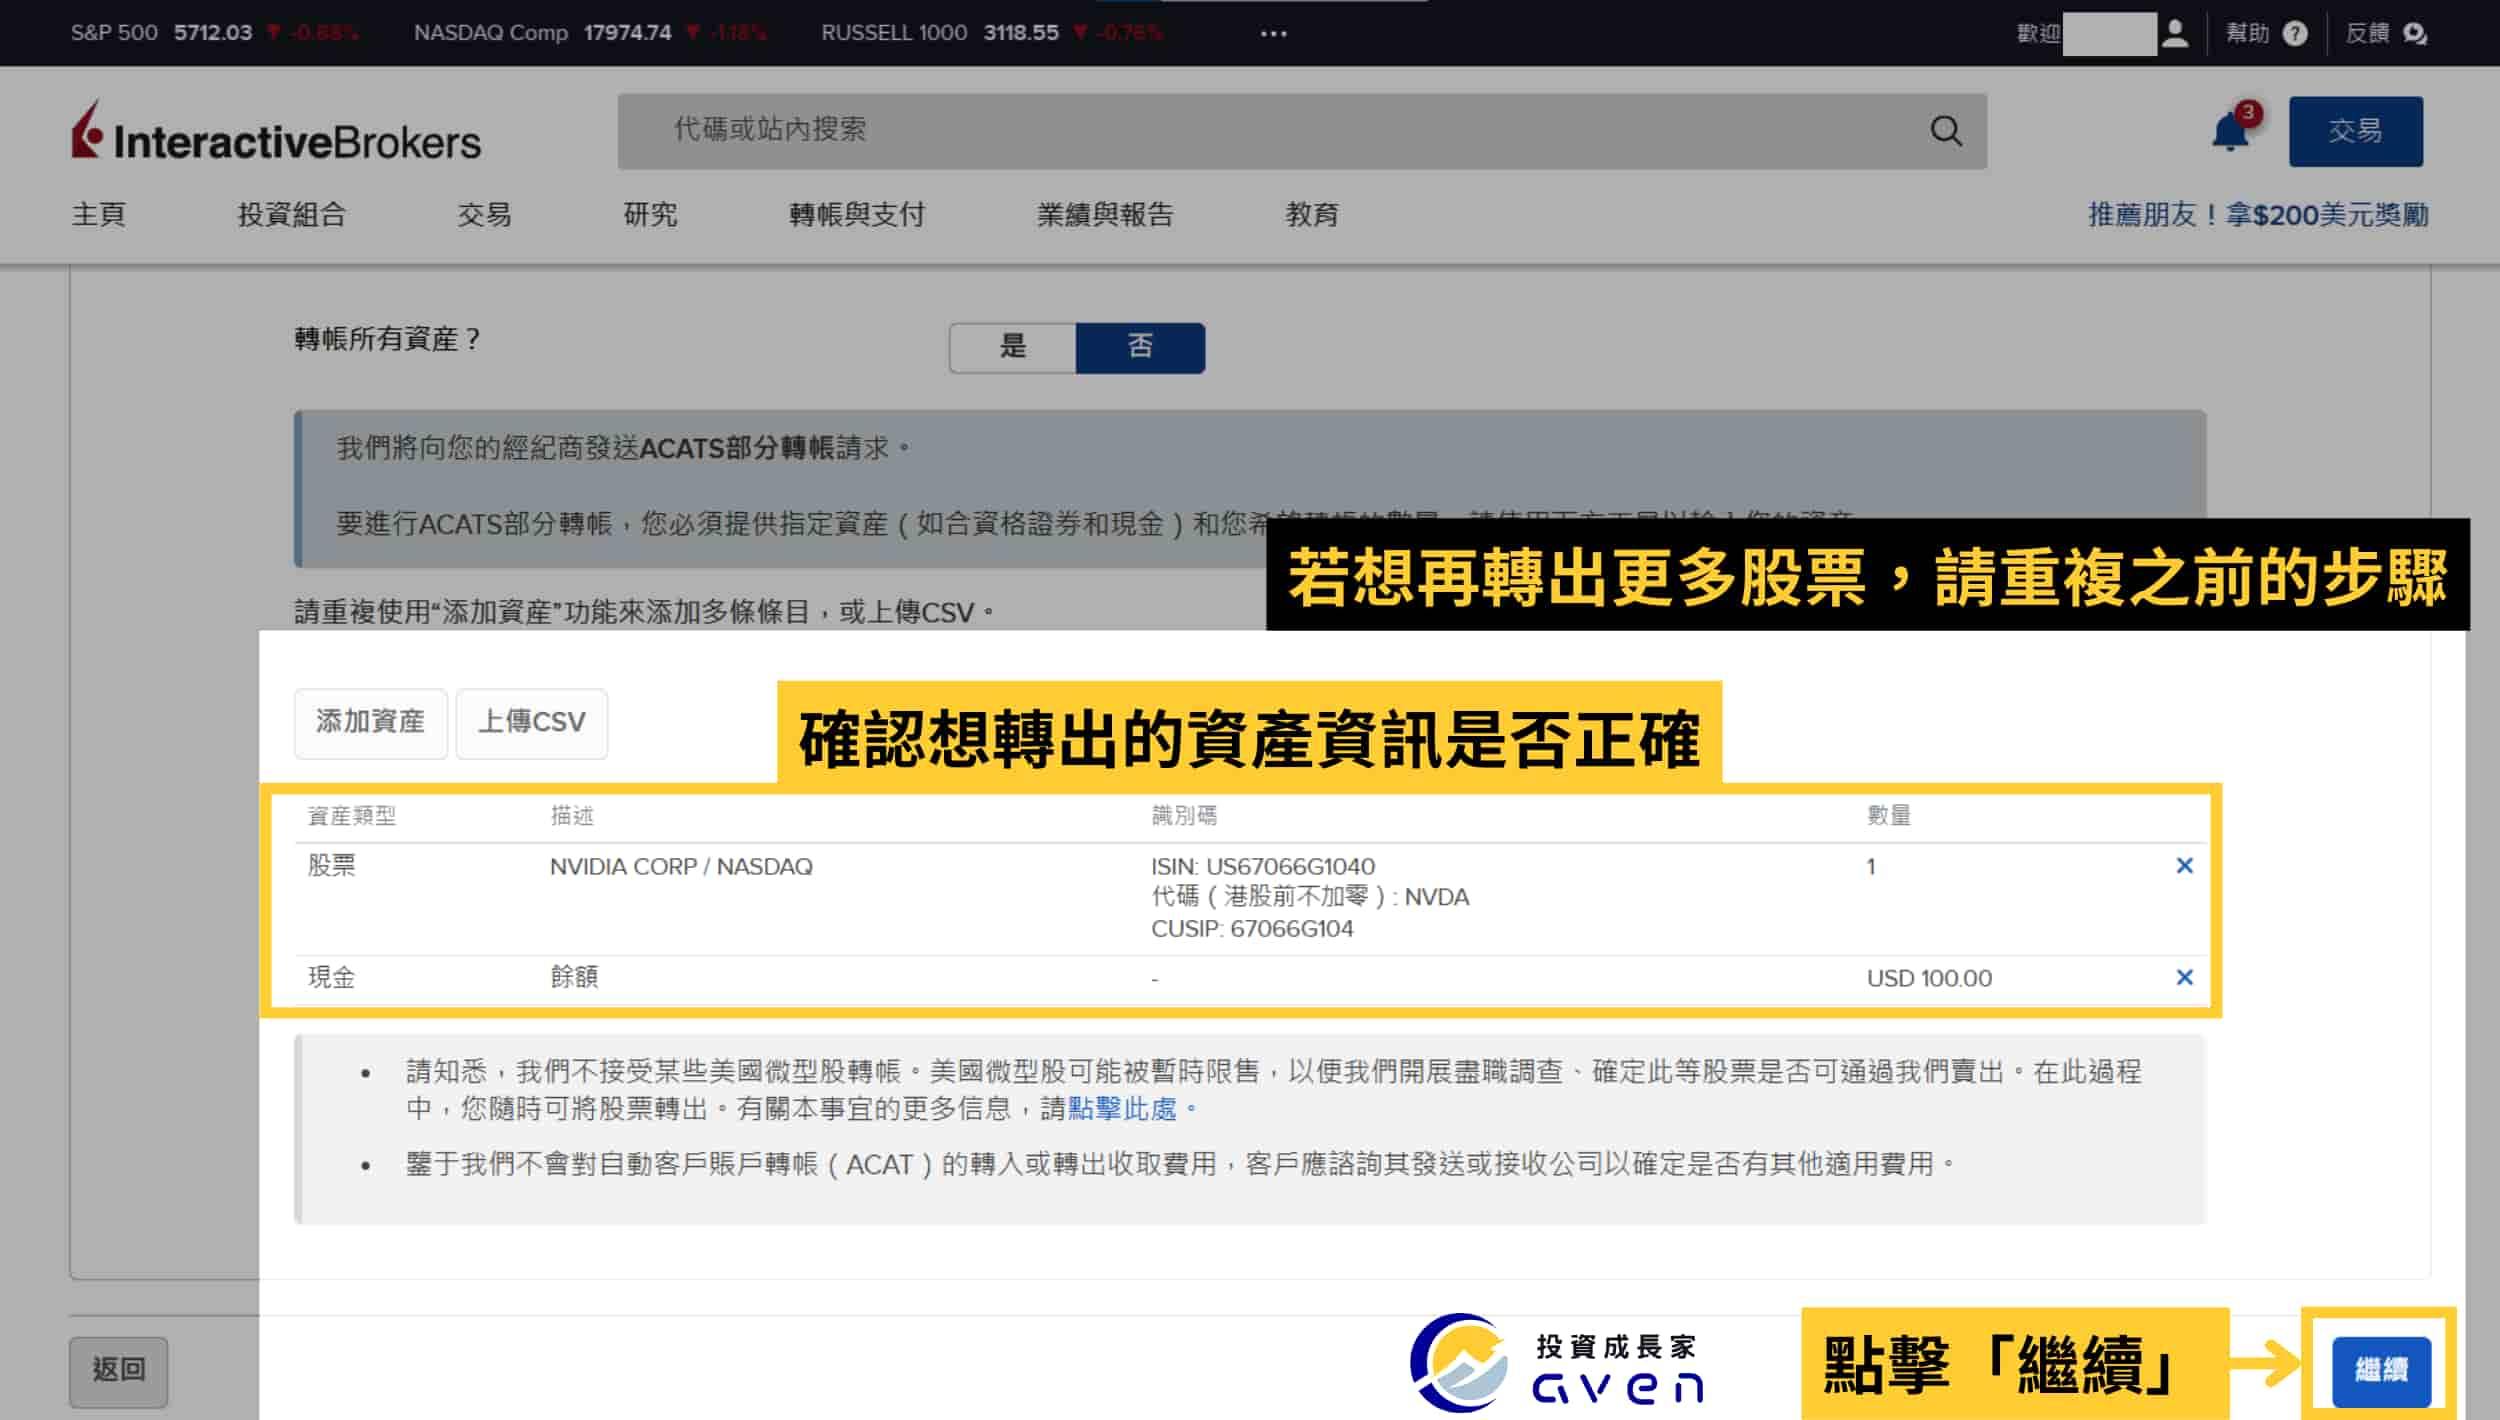
Task: Click the USD 100.00 amount
Action: click(x=1928, y=978)
